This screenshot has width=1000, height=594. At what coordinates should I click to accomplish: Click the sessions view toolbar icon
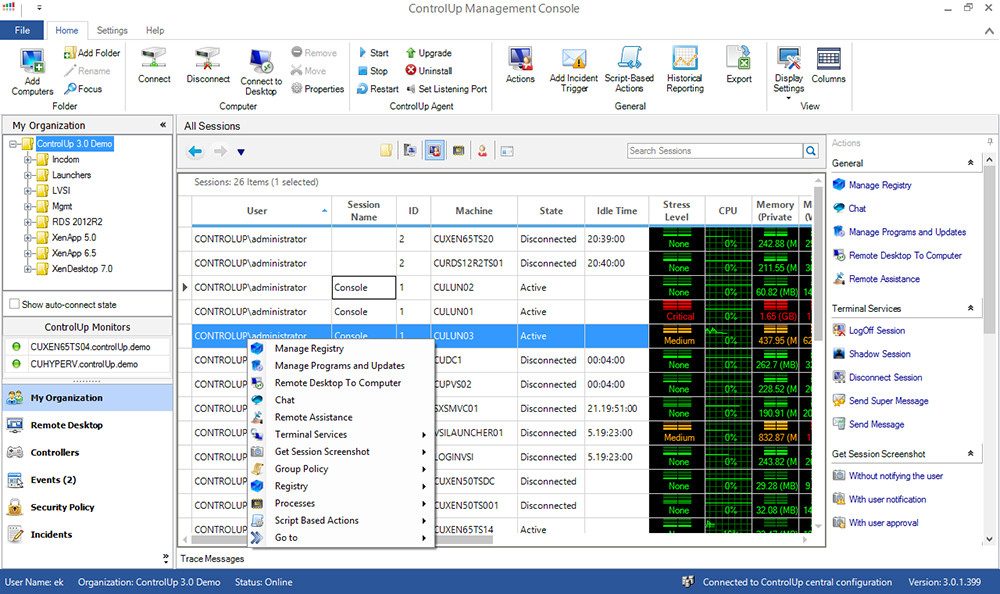click(434, 151)
